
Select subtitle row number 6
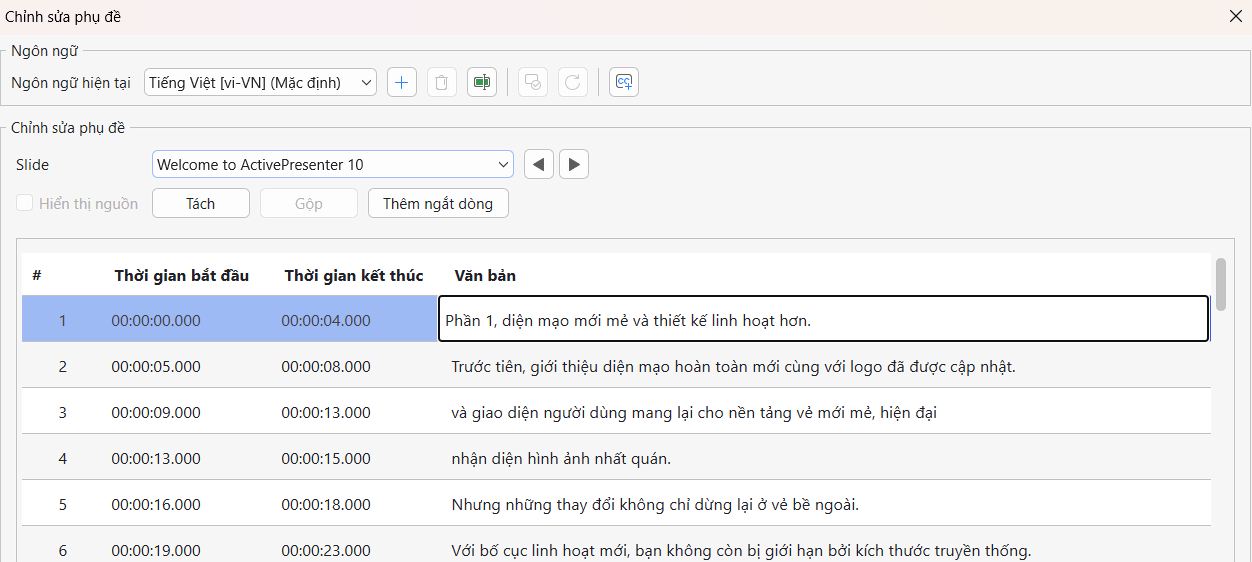[x=62, y=550]
